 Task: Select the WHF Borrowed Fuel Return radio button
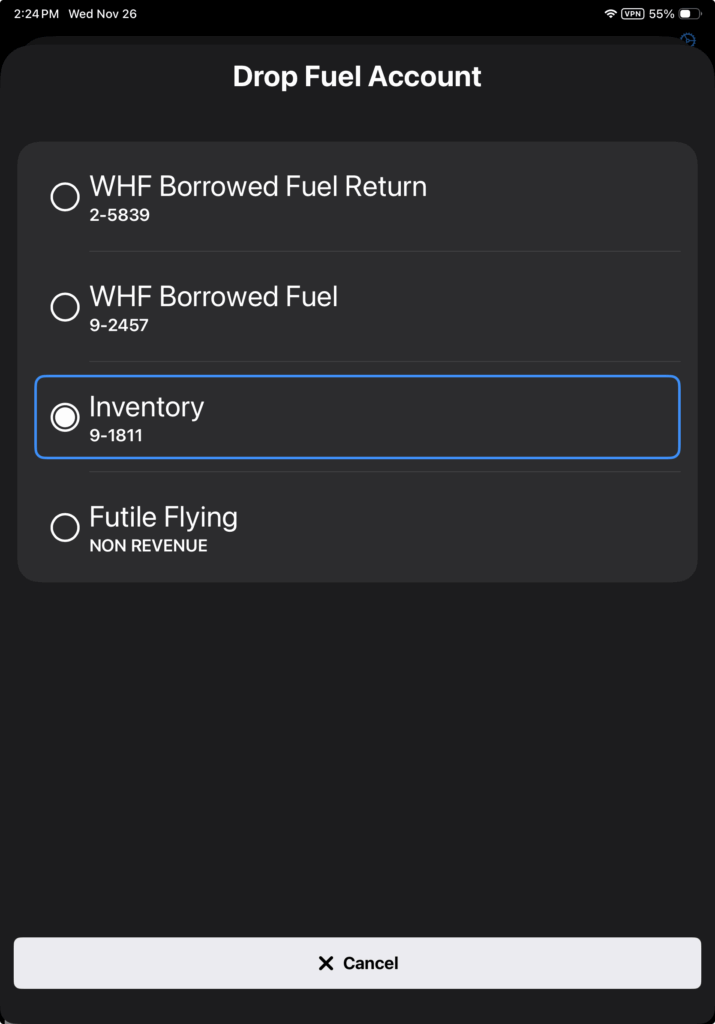coord(65,197)
